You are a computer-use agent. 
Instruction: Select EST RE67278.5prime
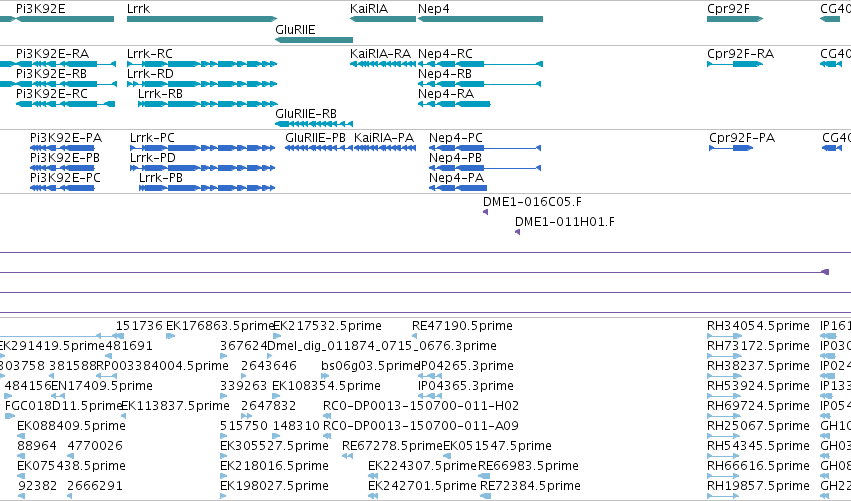[348, 456]
